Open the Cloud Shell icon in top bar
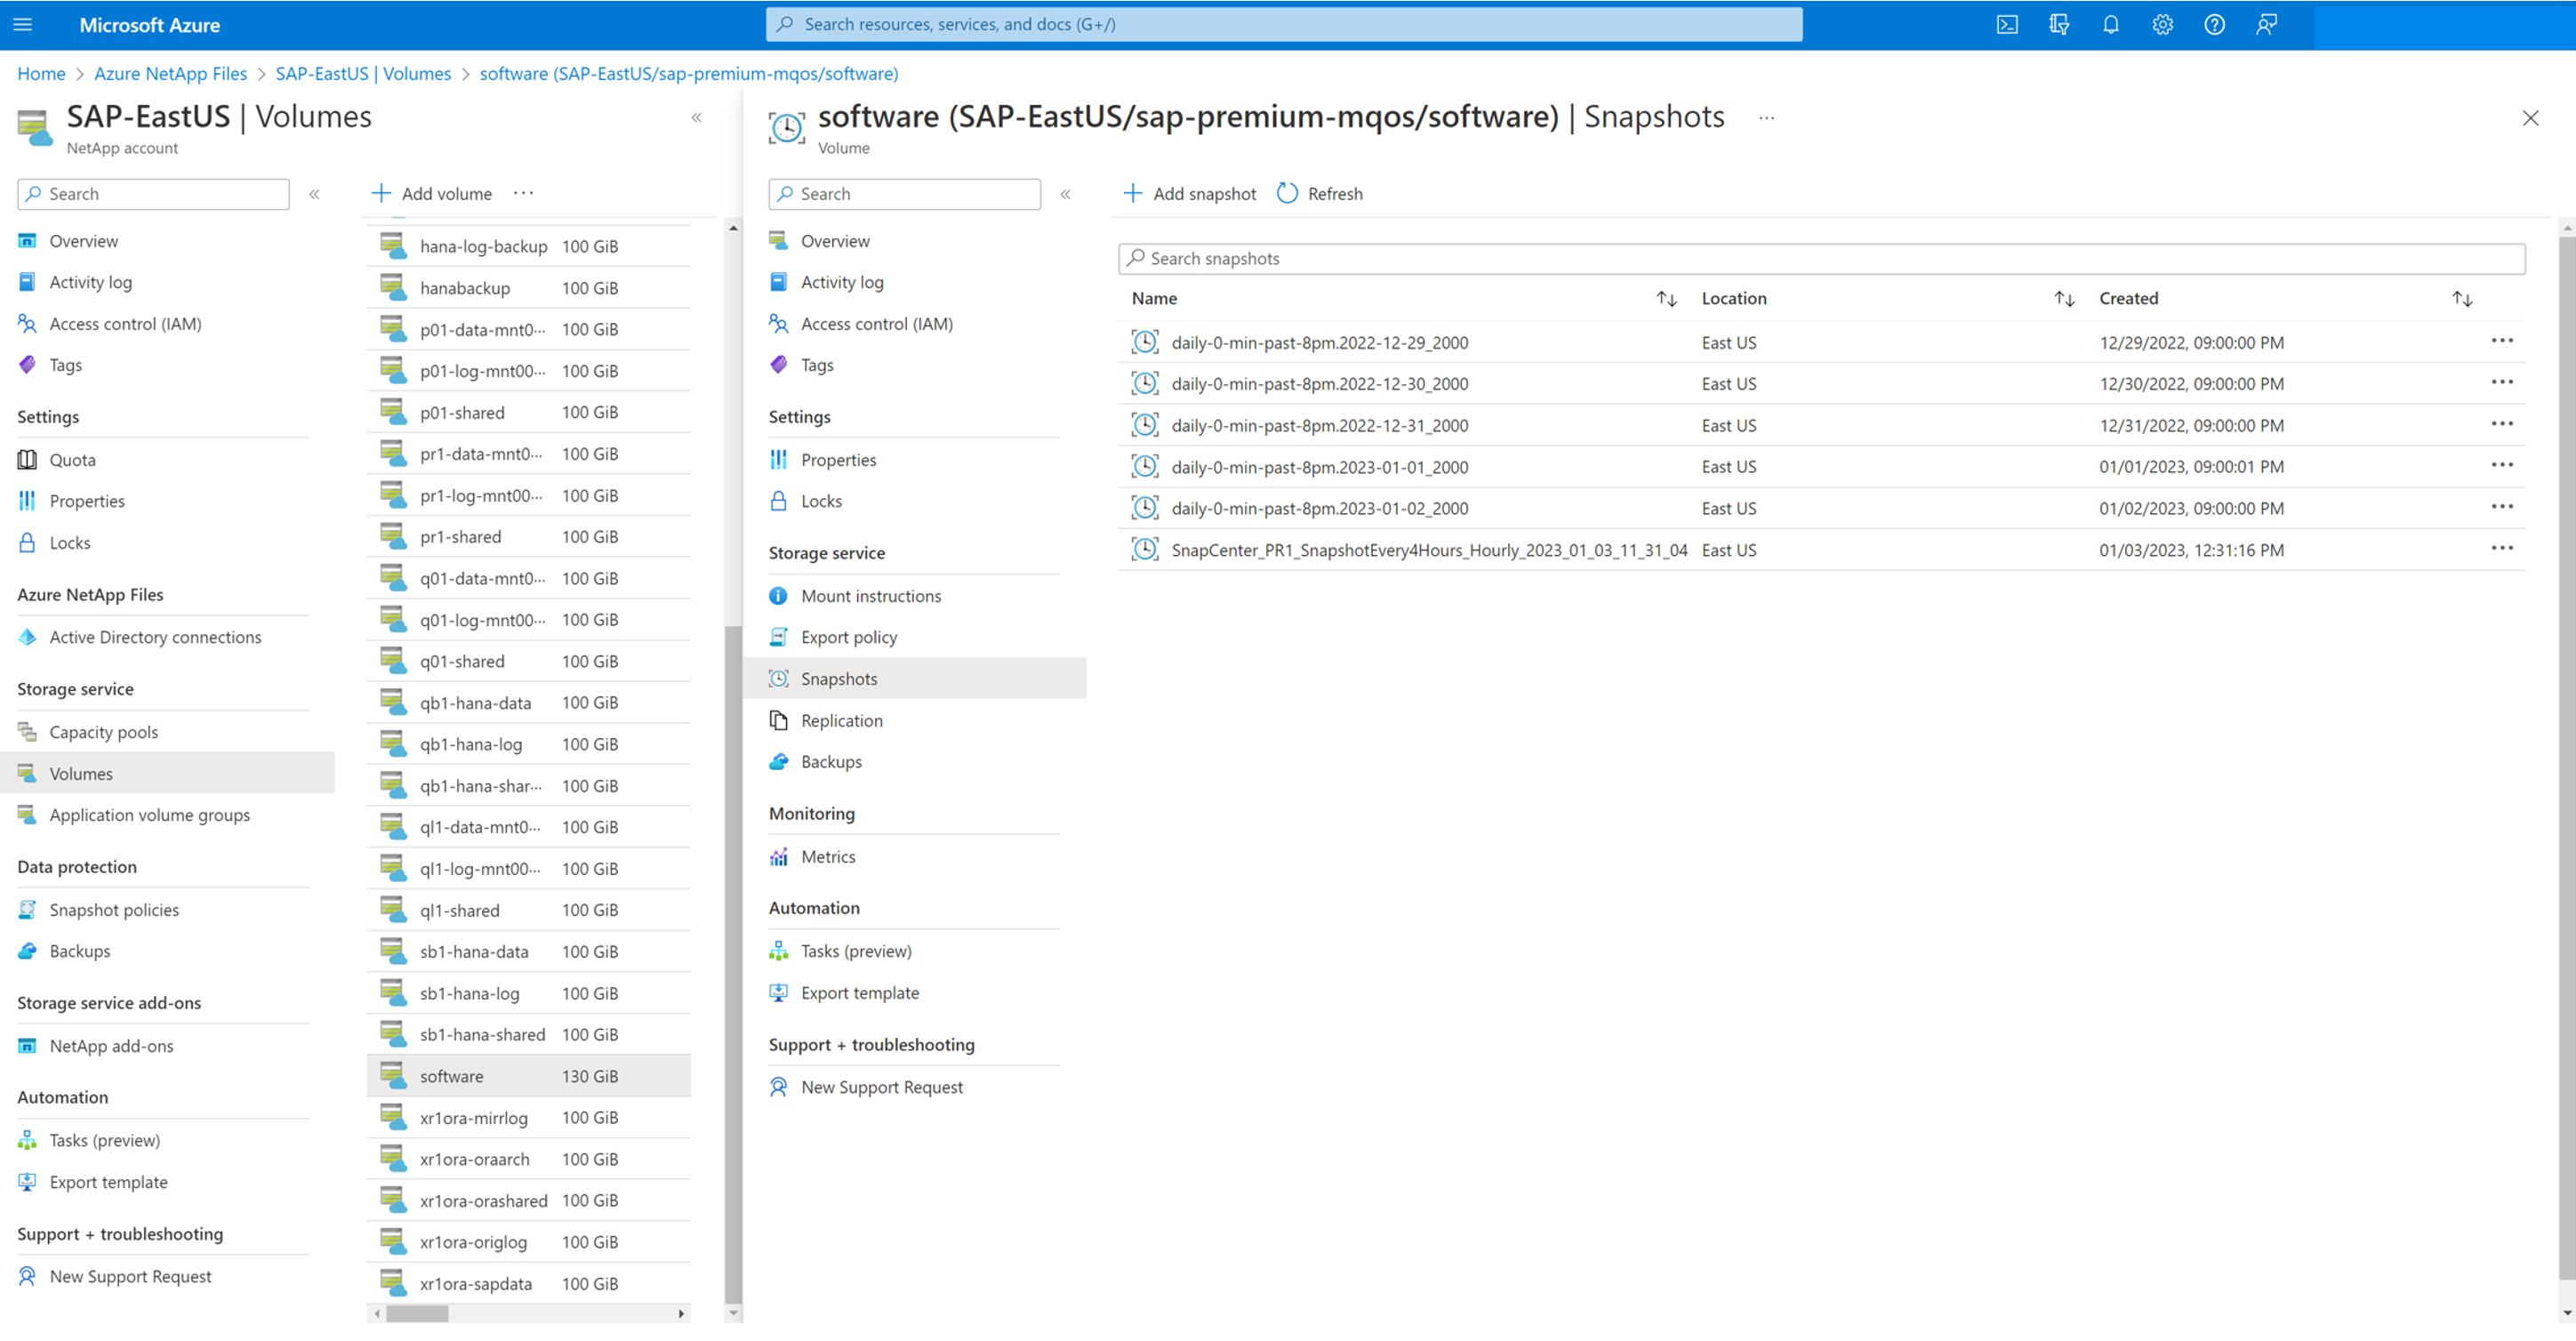 pos(2006,25)
